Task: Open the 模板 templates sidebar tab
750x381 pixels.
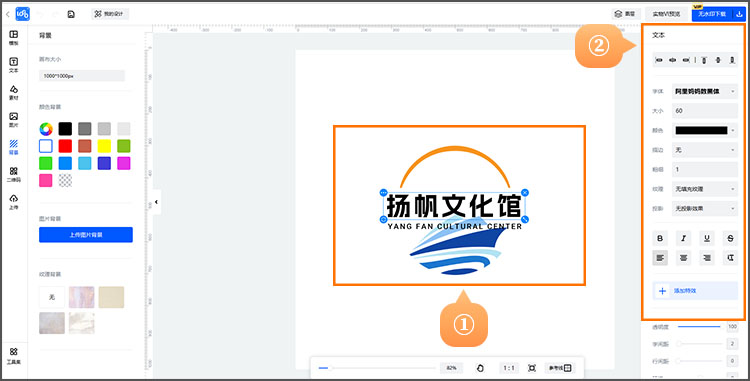Action: 14,37
